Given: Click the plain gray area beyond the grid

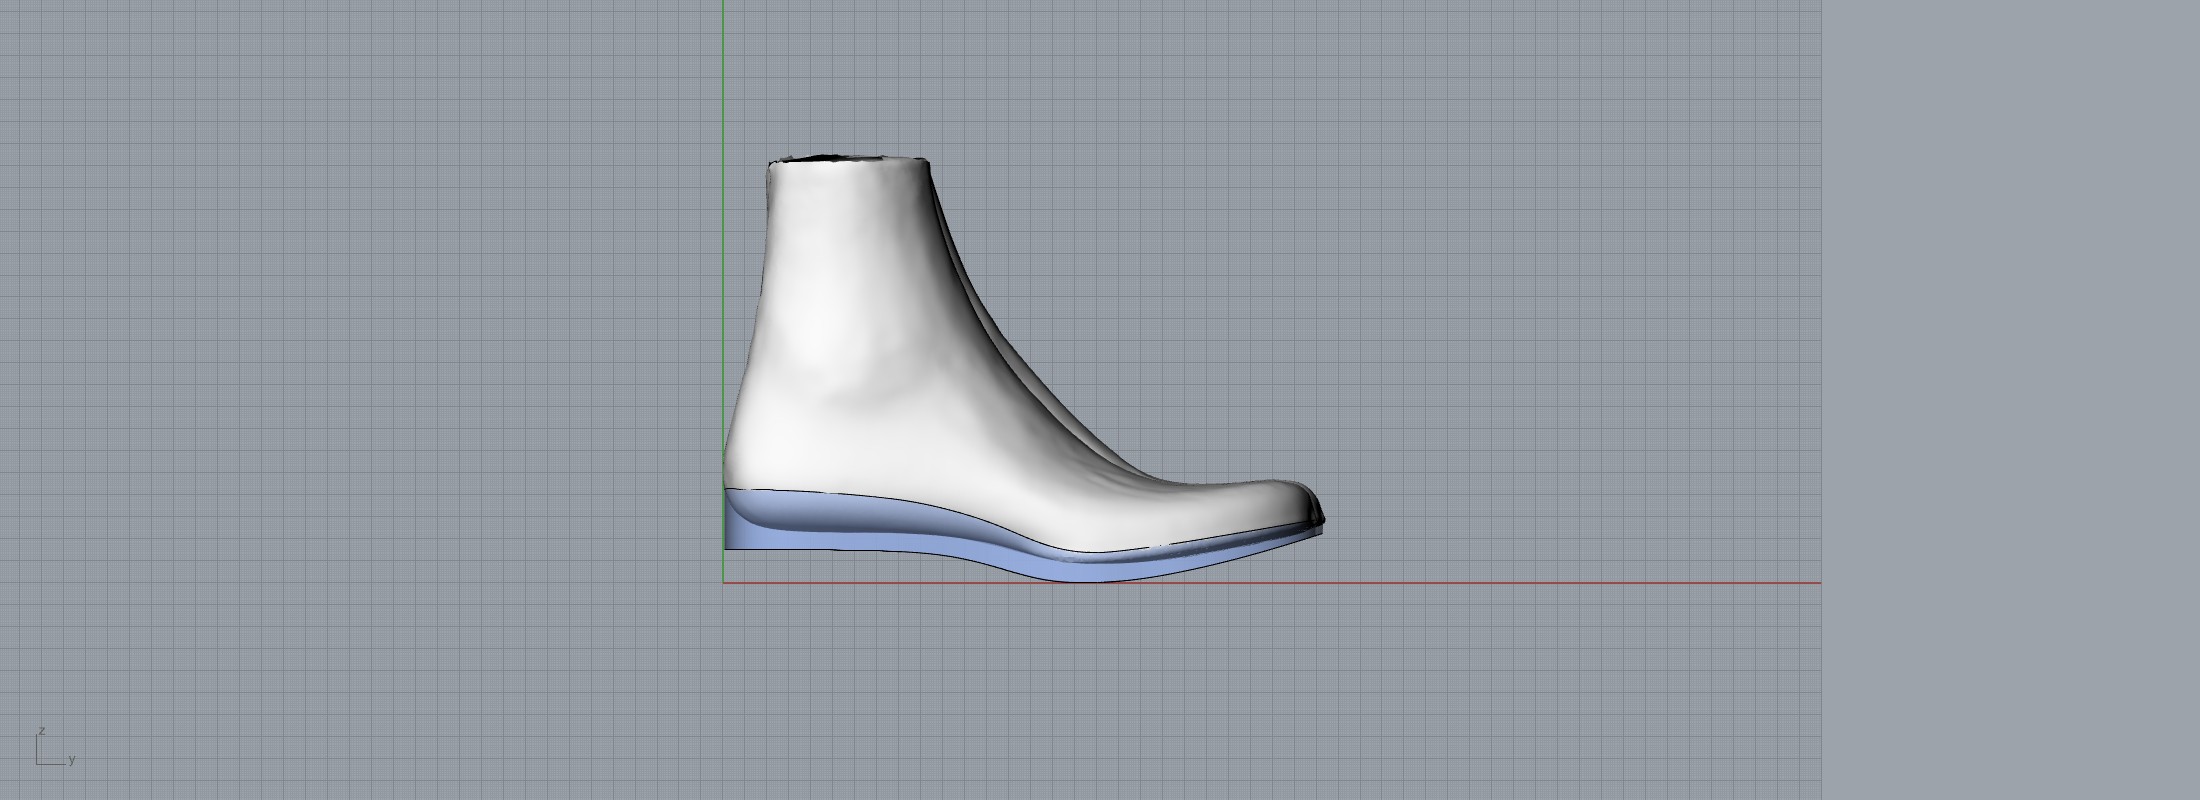Looking at the screenshot, I should [x=2010, y=400].
